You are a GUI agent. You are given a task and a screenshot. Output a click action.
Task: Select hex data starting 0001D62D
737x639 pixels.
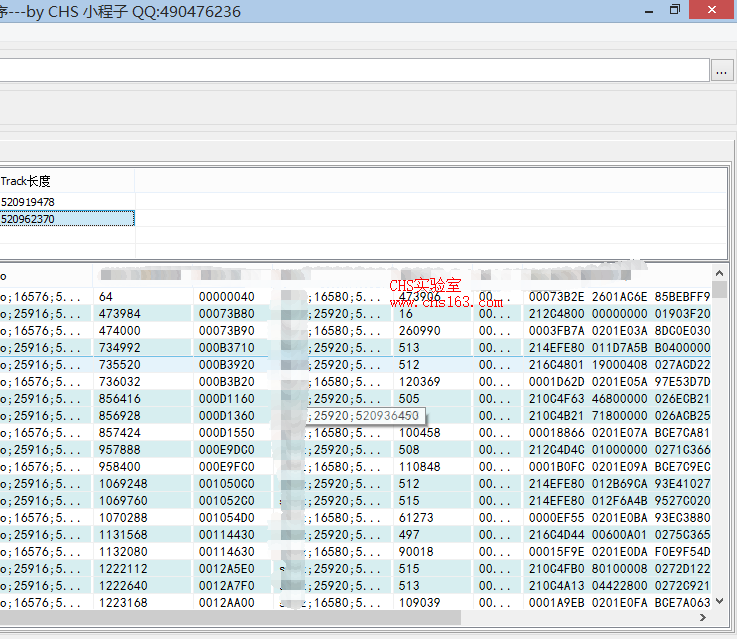pos(619,382)
